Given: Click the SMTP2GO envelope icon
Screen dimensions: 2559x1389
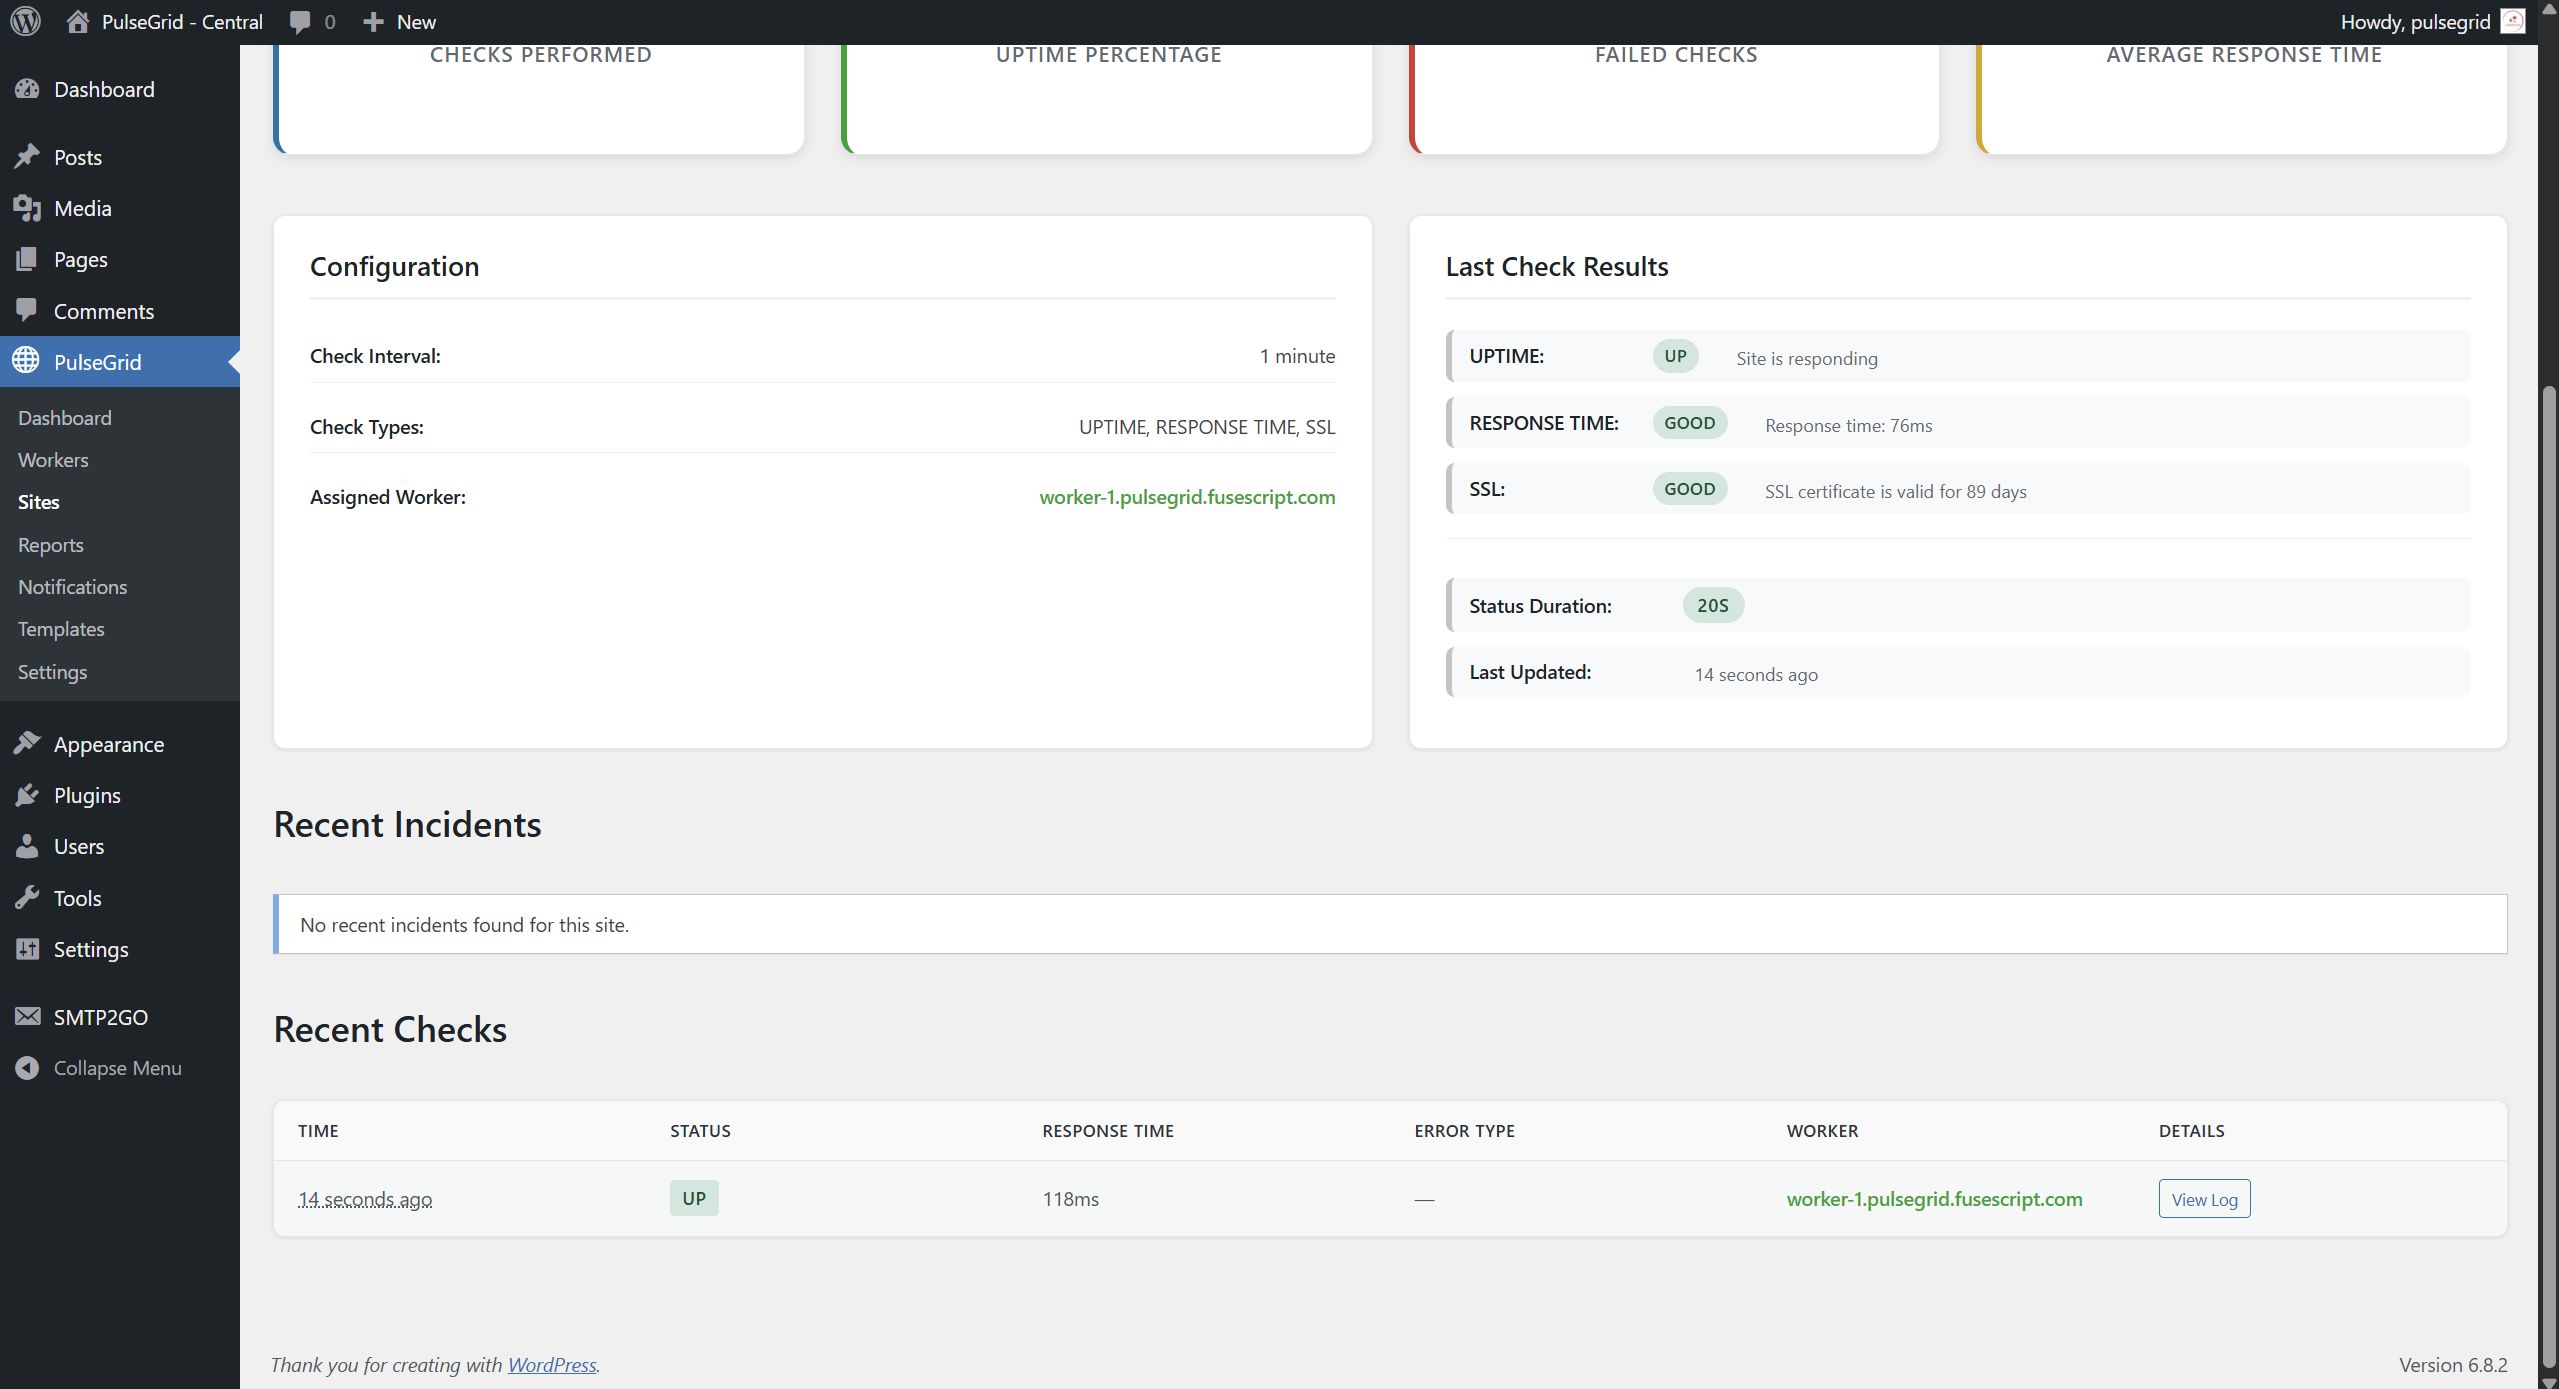Looking at the screenshot, I should point(27,1017).
